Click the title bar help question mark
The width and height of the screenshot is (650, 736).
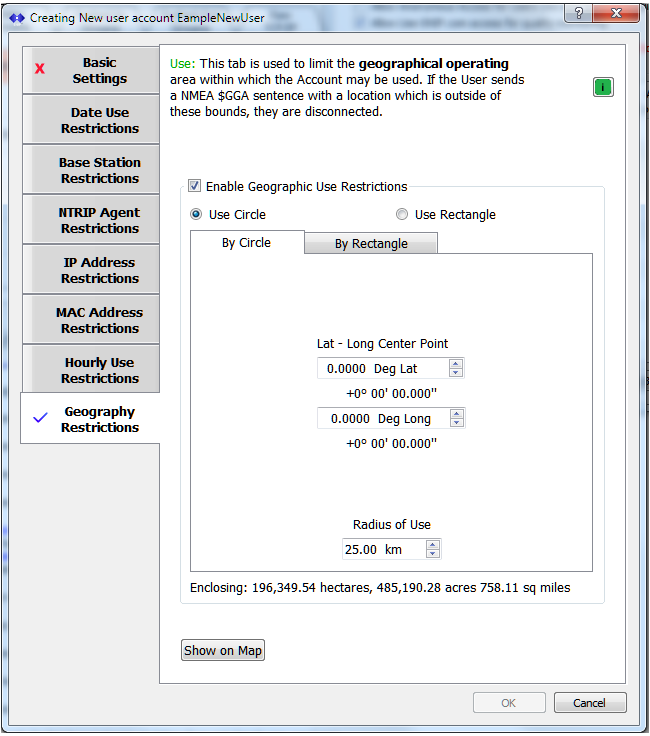pos(580,14)
